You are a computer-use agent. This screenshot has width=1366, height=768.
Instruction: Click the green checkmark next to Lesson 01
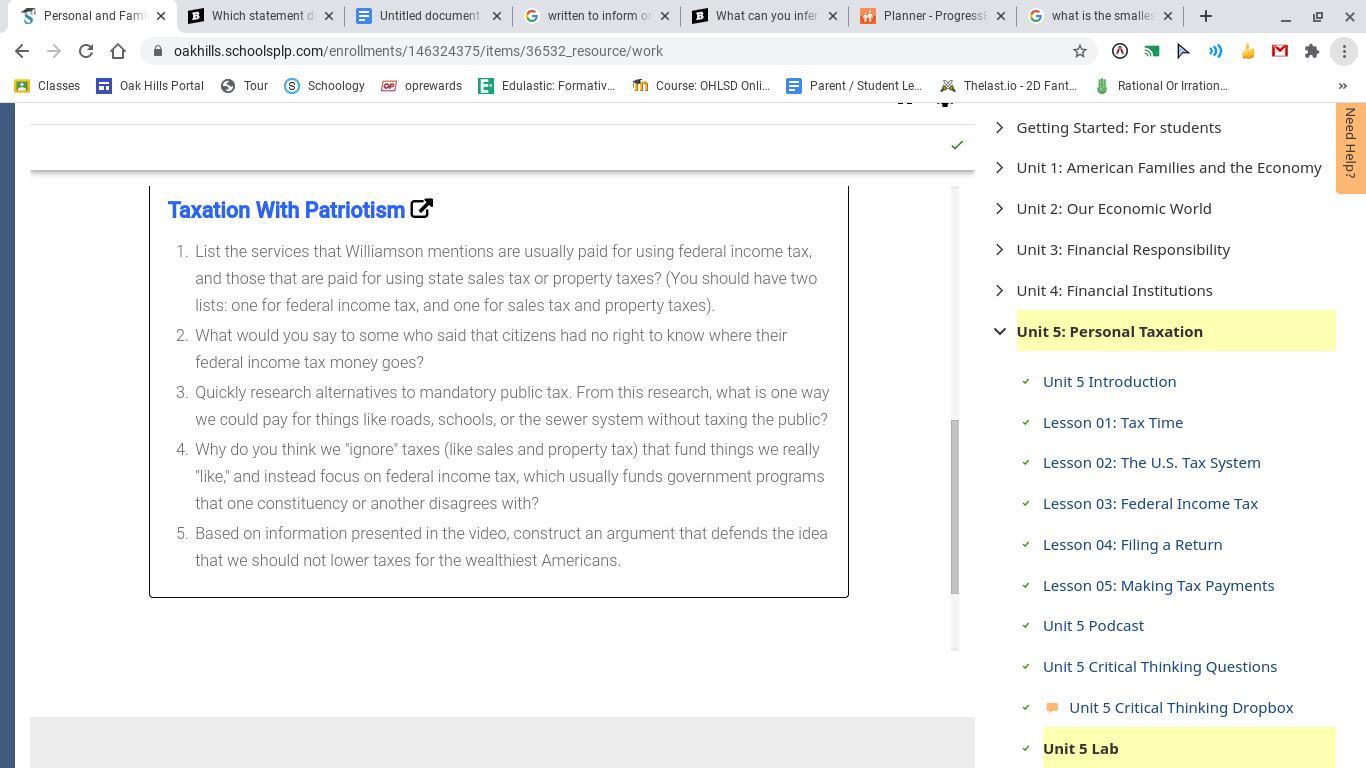(1026, 423)
